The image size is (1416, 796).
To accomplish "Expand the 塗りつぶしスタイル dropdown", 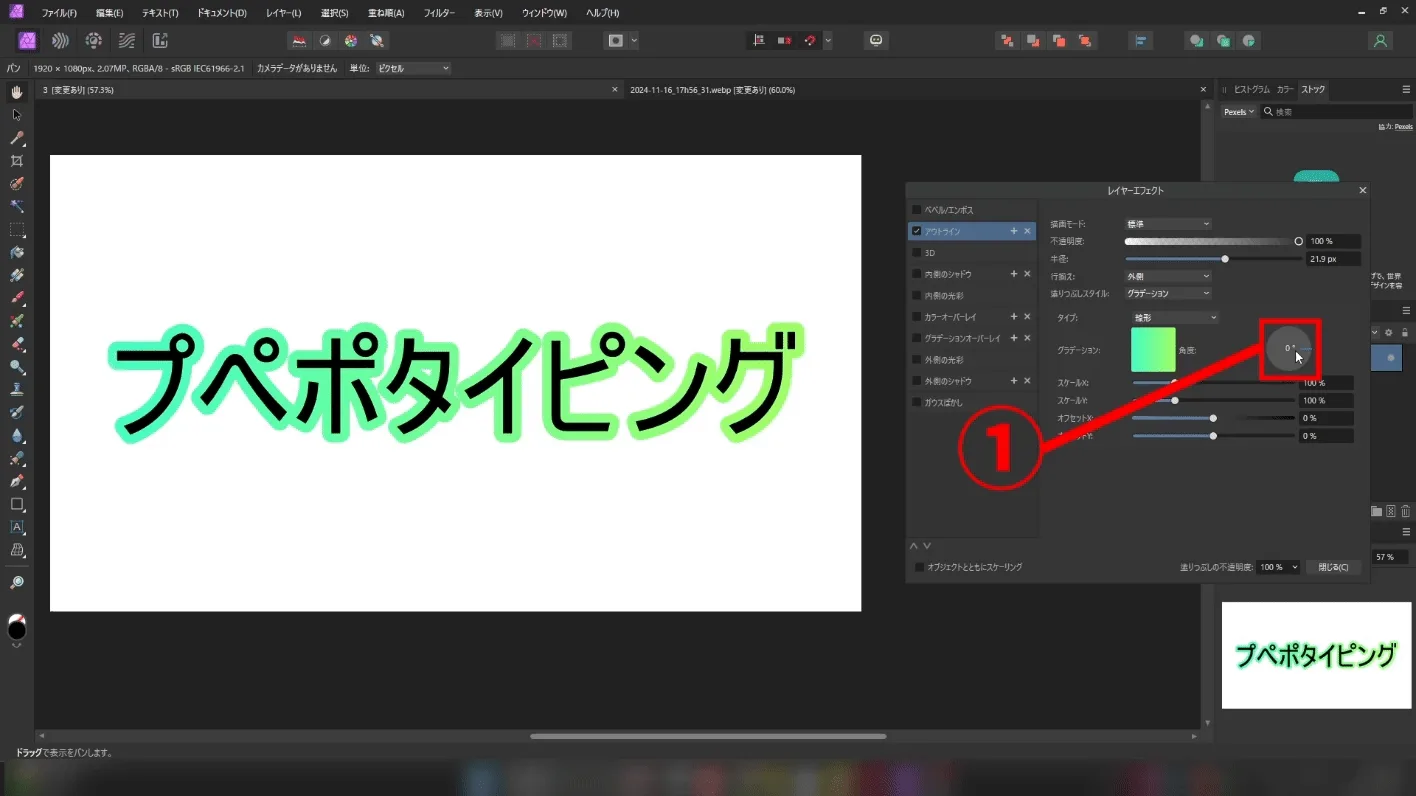I will (1168, 294).
